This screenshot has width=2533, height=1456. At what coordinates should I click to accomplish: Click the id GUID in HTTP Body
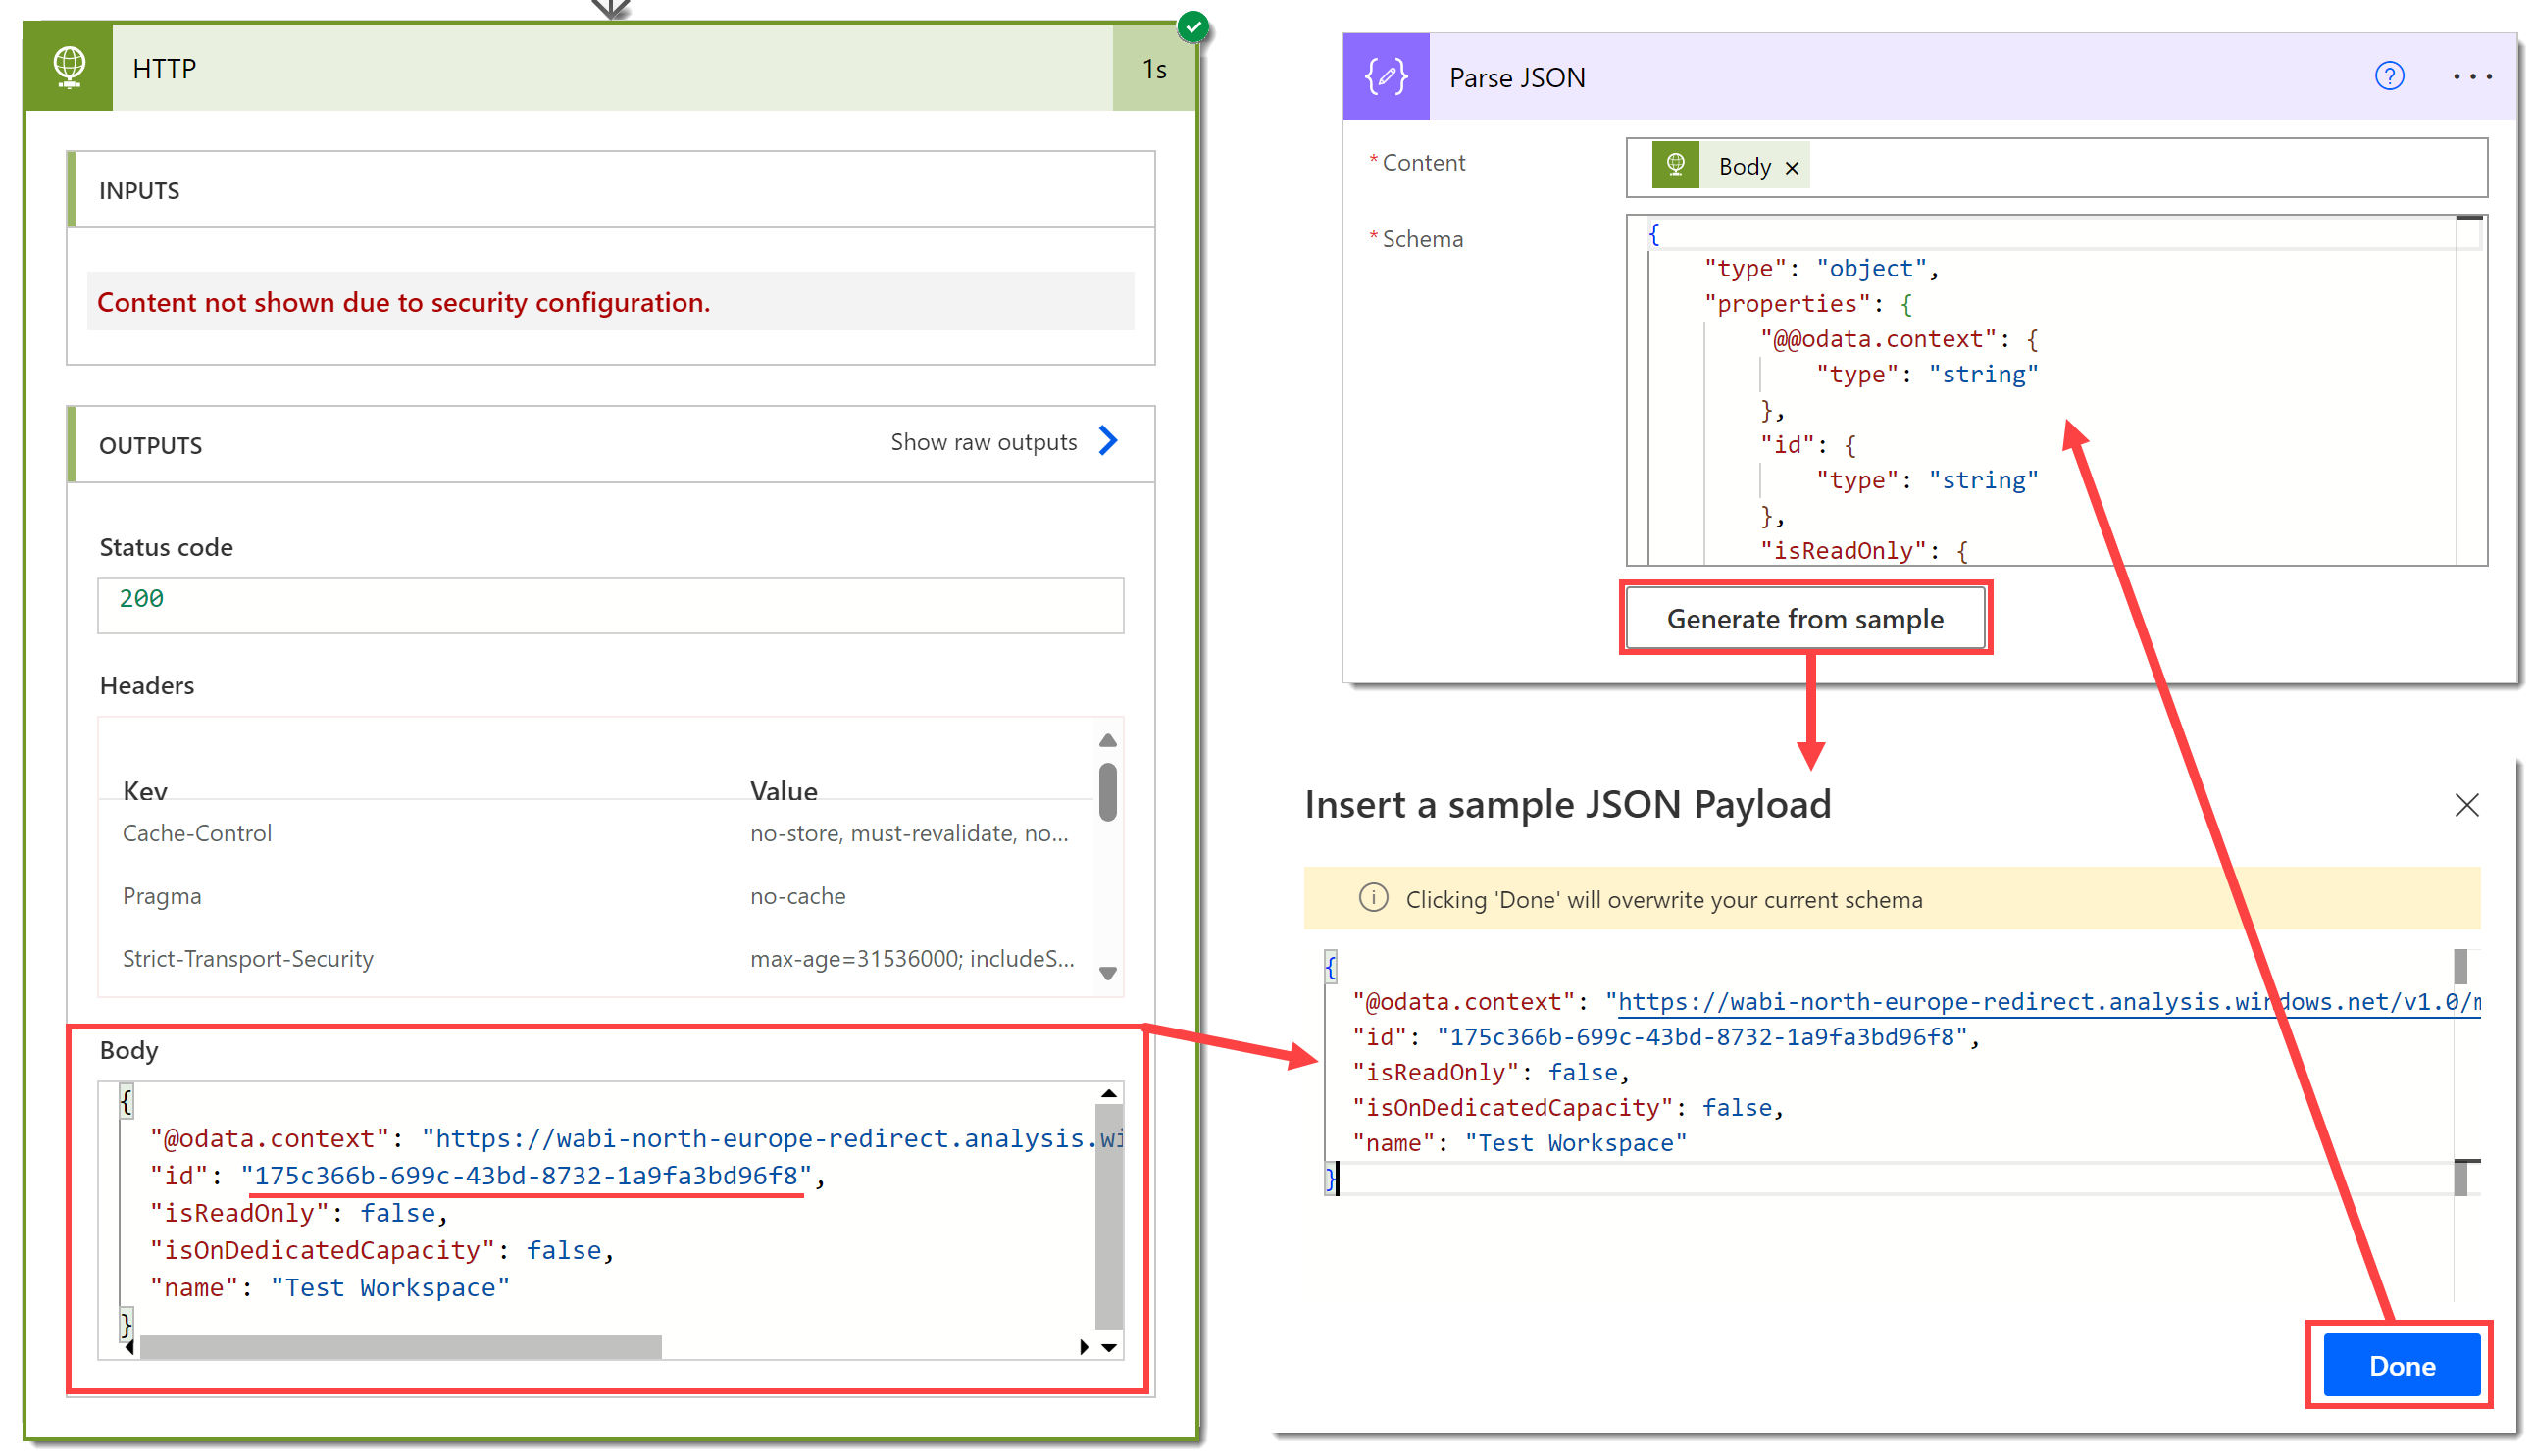pyautogui.click(x=527, y=1175)
